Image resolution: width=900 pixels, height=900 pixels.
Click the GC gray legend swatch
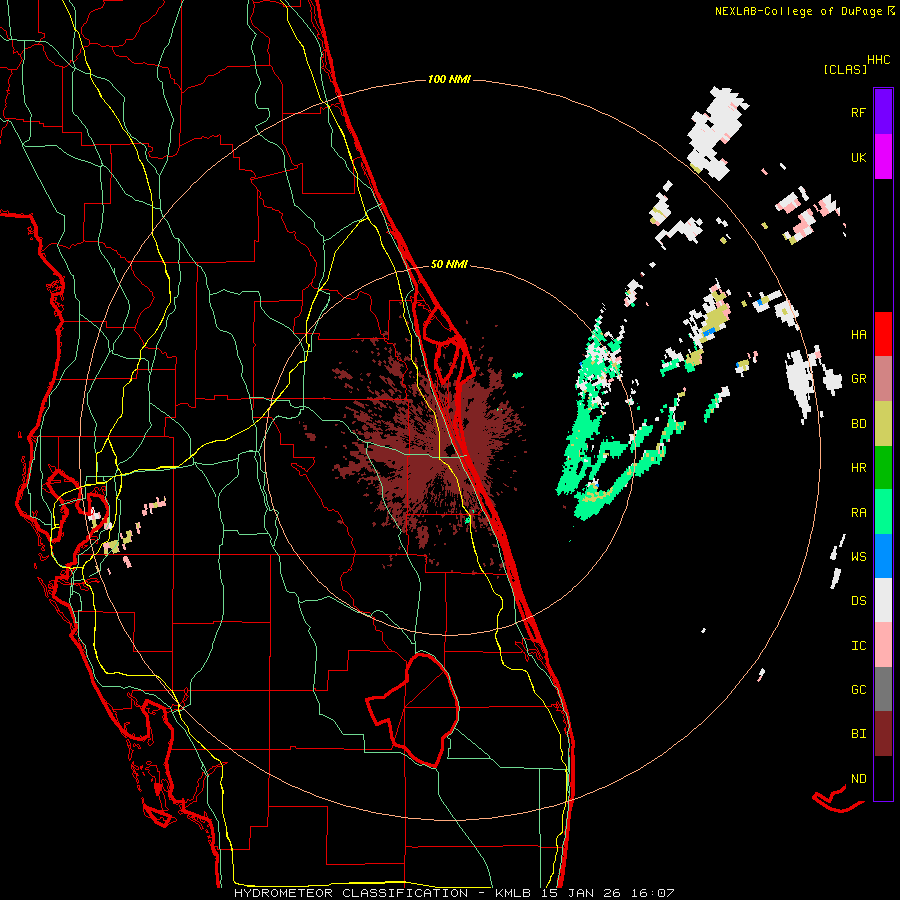883,689
